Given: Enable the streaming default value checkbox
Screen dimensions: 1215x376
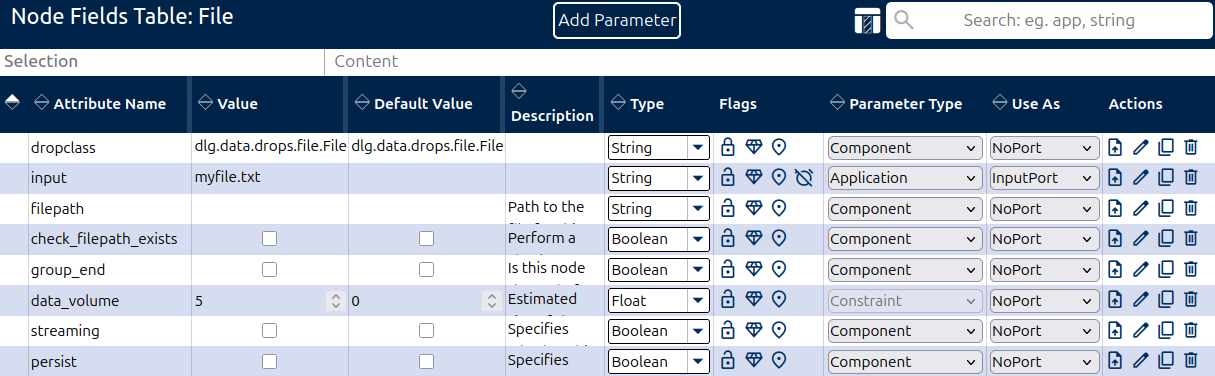Looking at the screenshot, I should click(x=427, y=331).
